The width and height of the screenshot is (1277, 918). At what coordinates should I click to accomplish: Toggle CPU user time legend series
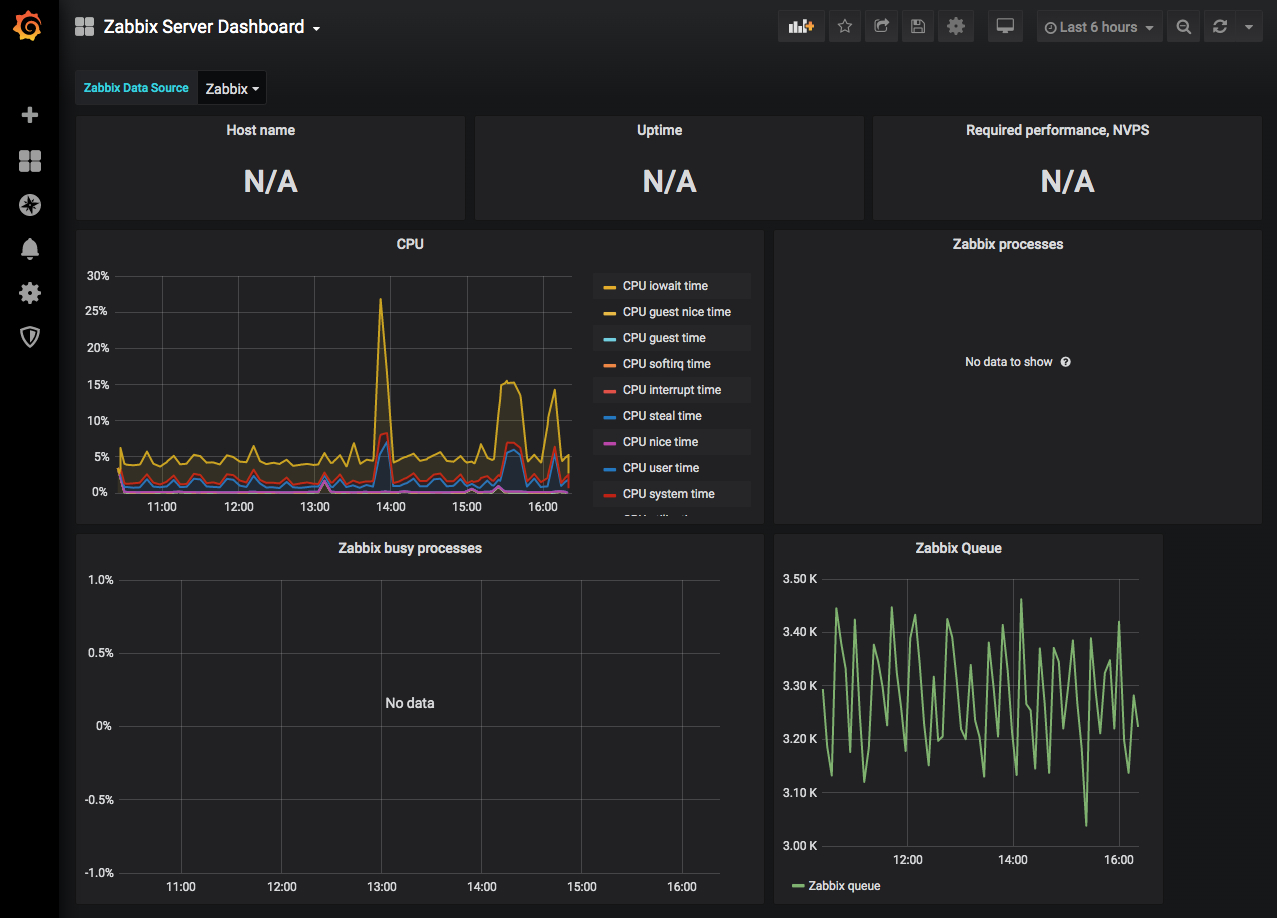click(x=661, y=468)
